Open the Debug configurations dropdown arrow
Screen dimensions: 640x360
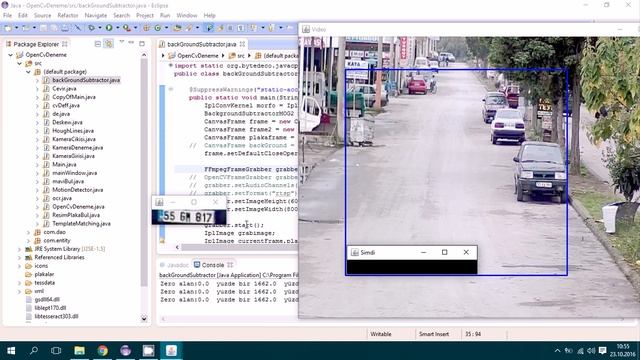pos(100,28)
